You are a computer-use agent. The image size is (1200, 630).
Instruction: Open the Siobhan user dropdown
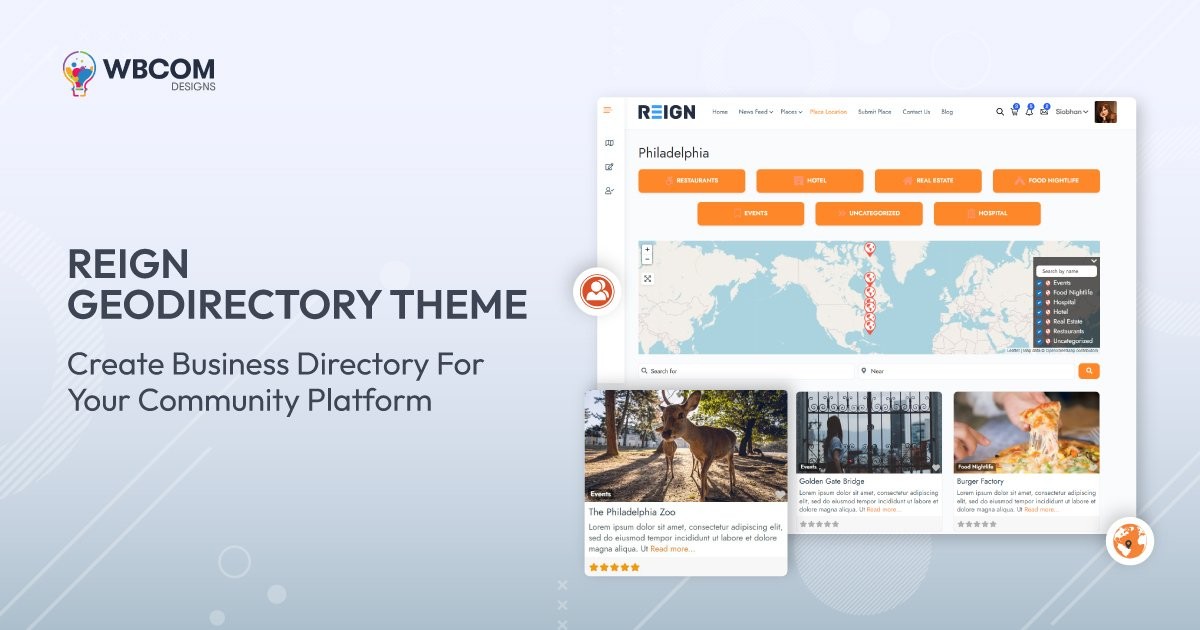pyautogui.click(x=1072, y=112)
